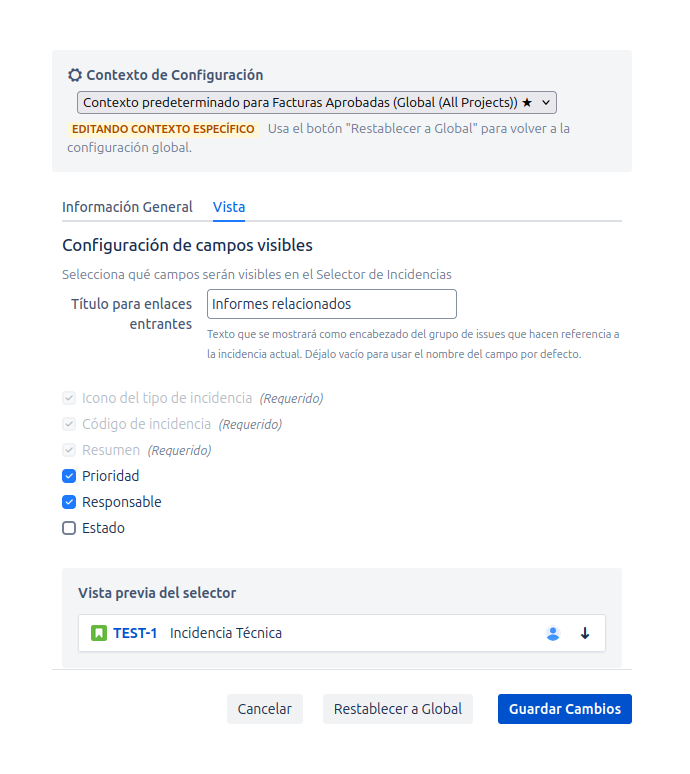Click Restablecer a Global
690x774 pixels.
pos(398,709)
